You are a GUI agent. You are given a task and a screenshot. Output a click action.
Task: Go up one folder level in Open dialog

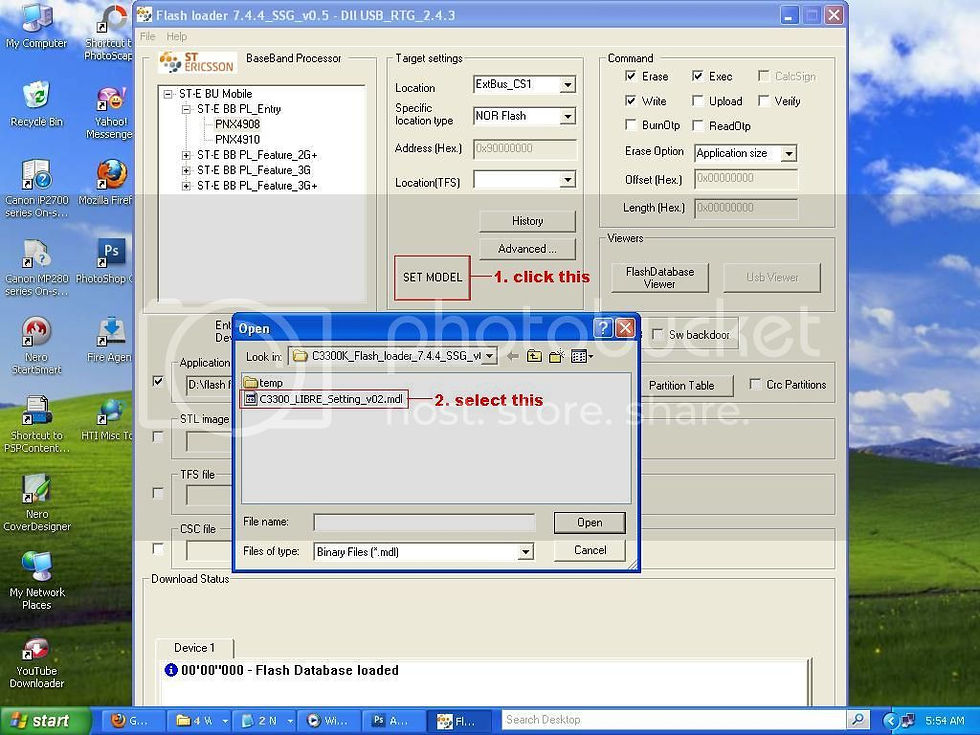(x=534, y=356)
